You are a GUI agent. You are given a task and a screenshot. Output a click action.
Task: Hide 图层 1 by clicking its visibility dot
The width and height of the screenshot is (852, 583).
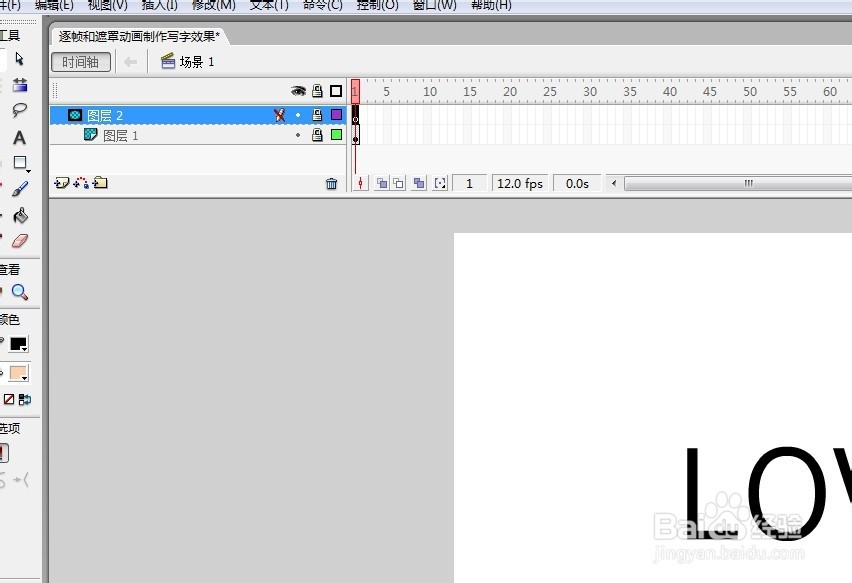coord(298,135)
